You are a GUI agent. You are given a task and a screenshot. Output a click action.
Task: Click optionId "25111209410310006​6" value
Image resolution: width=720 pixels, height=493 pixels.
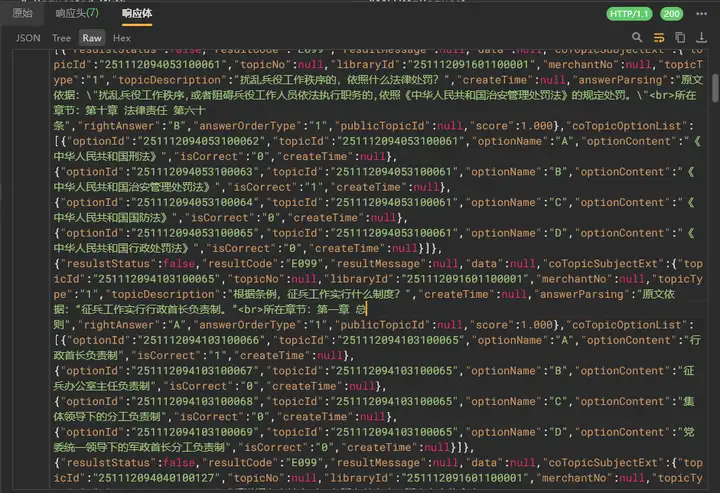coord(201,340)
